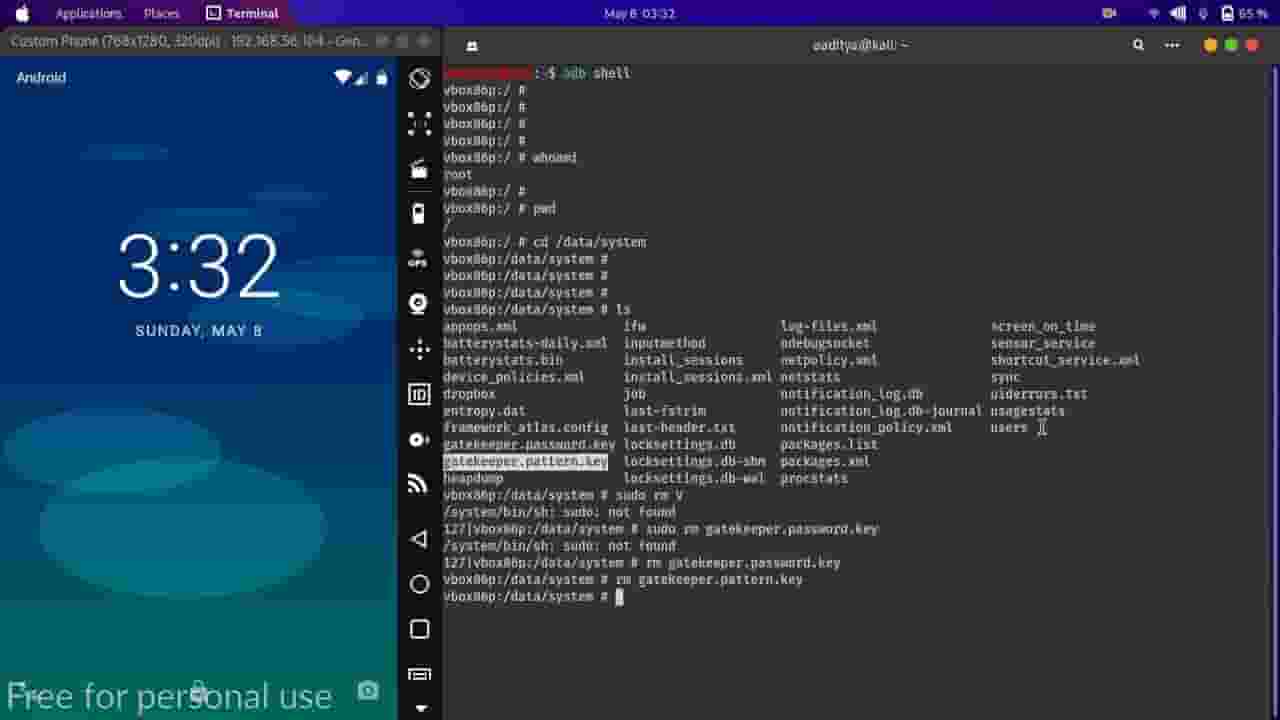Open the remote control arrows widget

[x=420, y=349]
